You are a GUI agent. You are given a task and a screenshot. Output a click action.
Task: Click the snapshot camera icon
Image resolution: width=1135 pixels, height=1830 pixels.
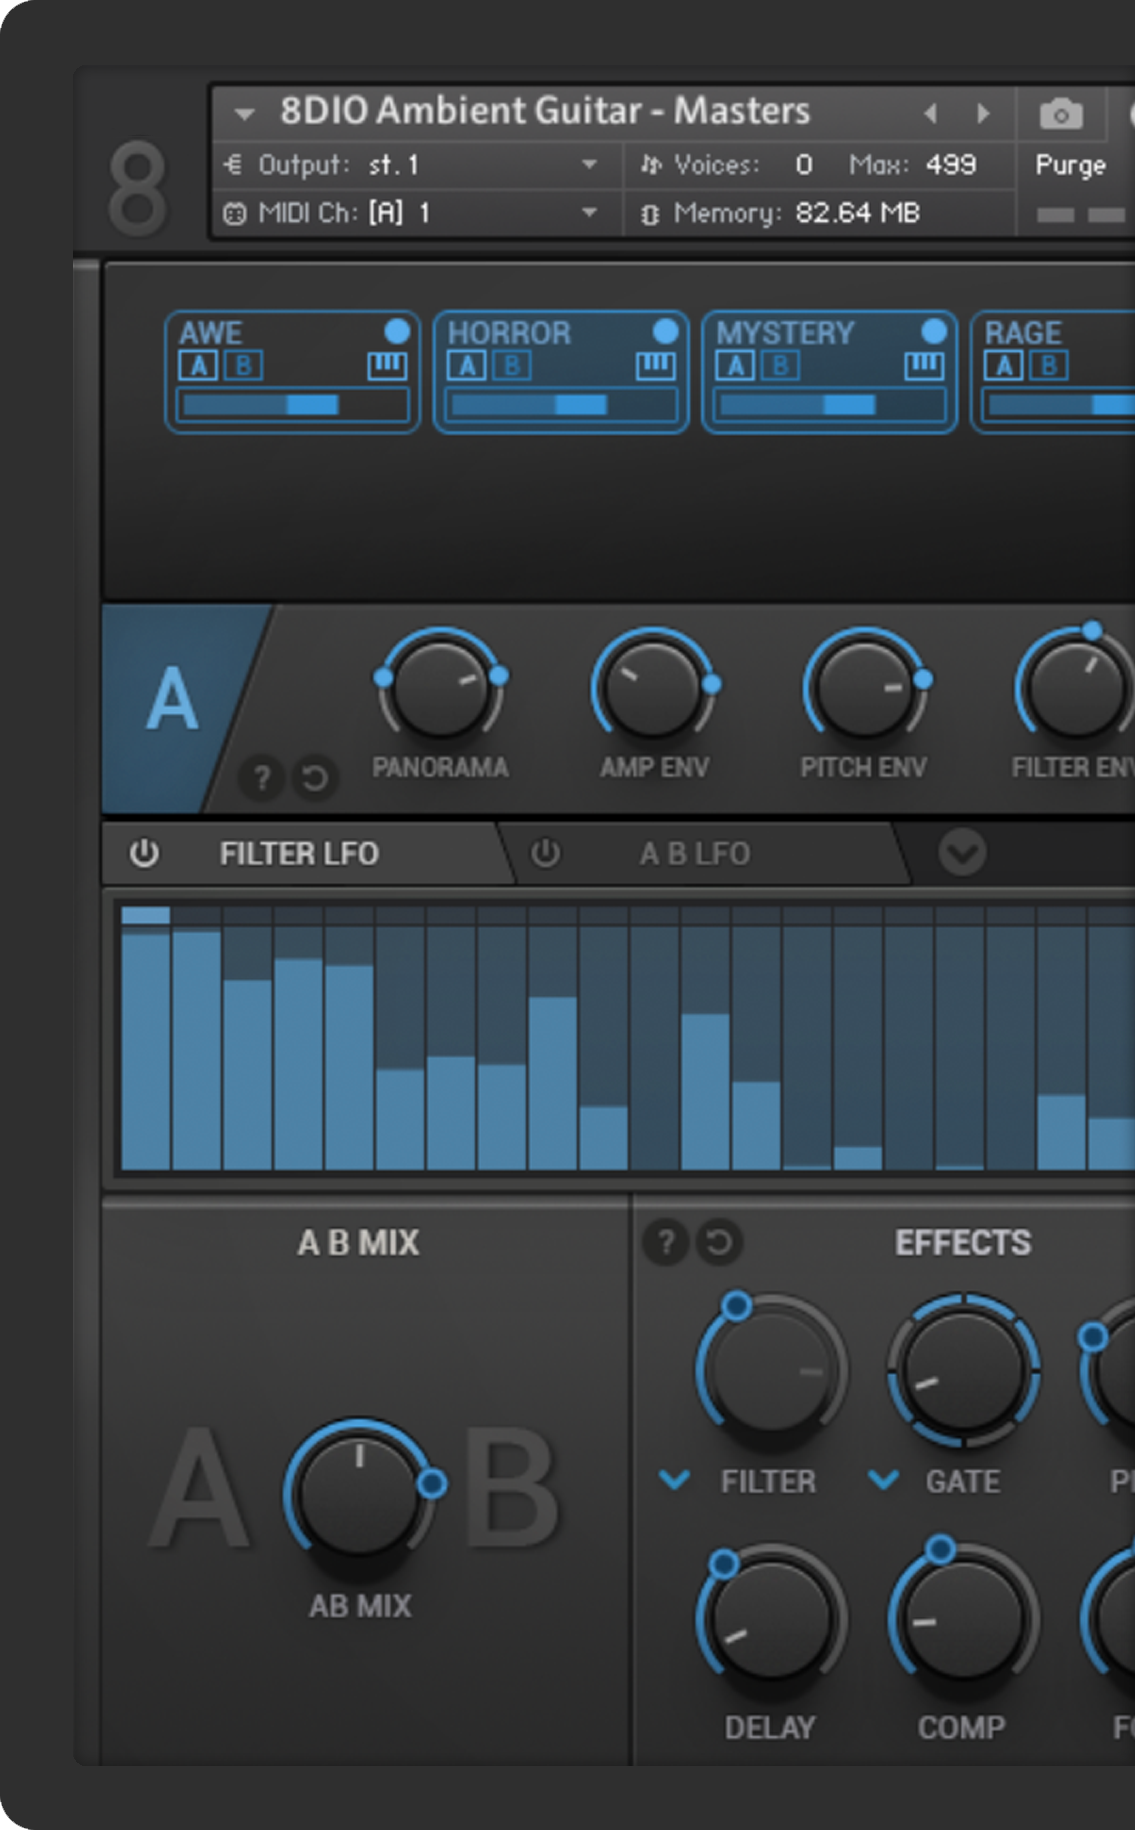click(x=1061, y=114)
